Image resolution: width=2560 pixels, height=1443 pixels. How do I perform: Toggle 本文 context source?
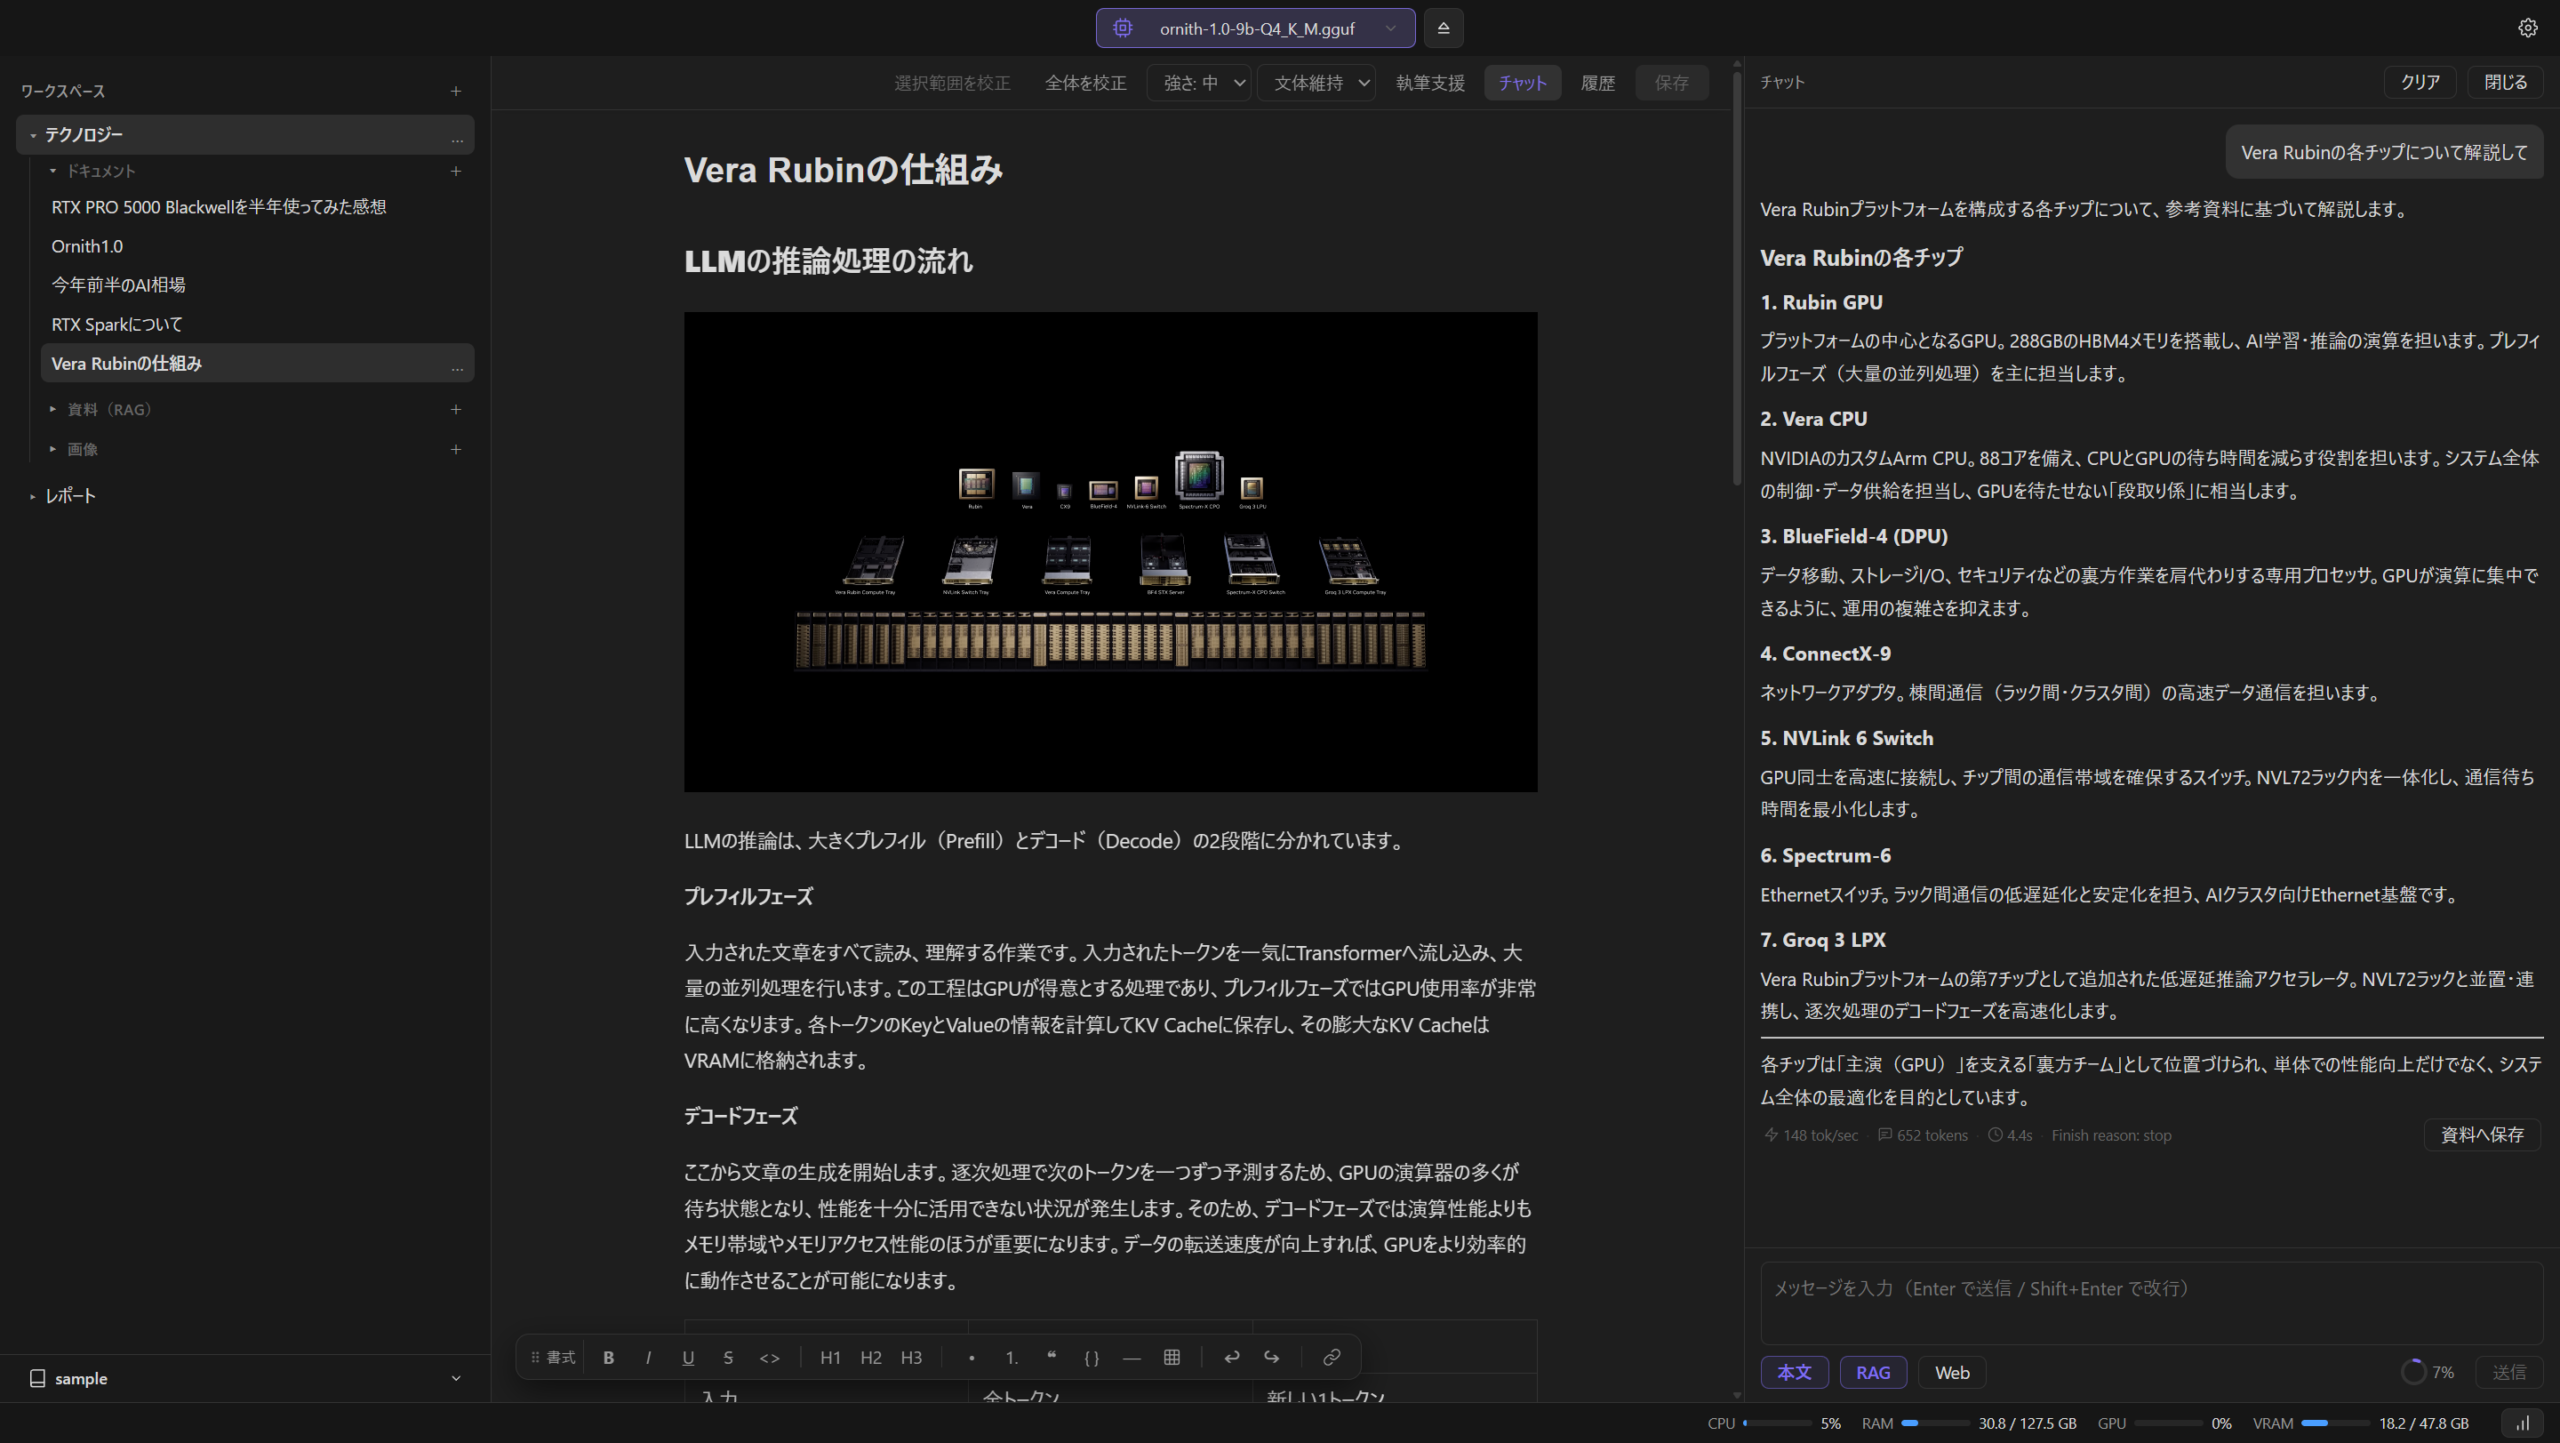pos(1794,1373)
